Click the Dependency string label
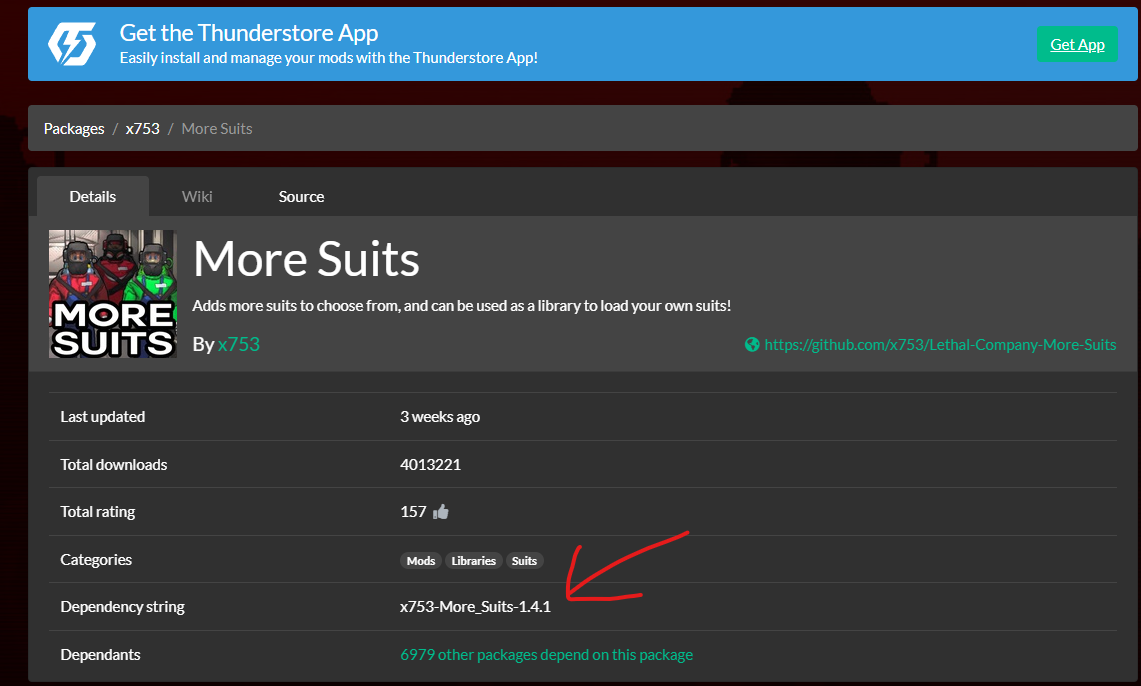This screenshot has height=686, width=1141. [x=122, y=607]
